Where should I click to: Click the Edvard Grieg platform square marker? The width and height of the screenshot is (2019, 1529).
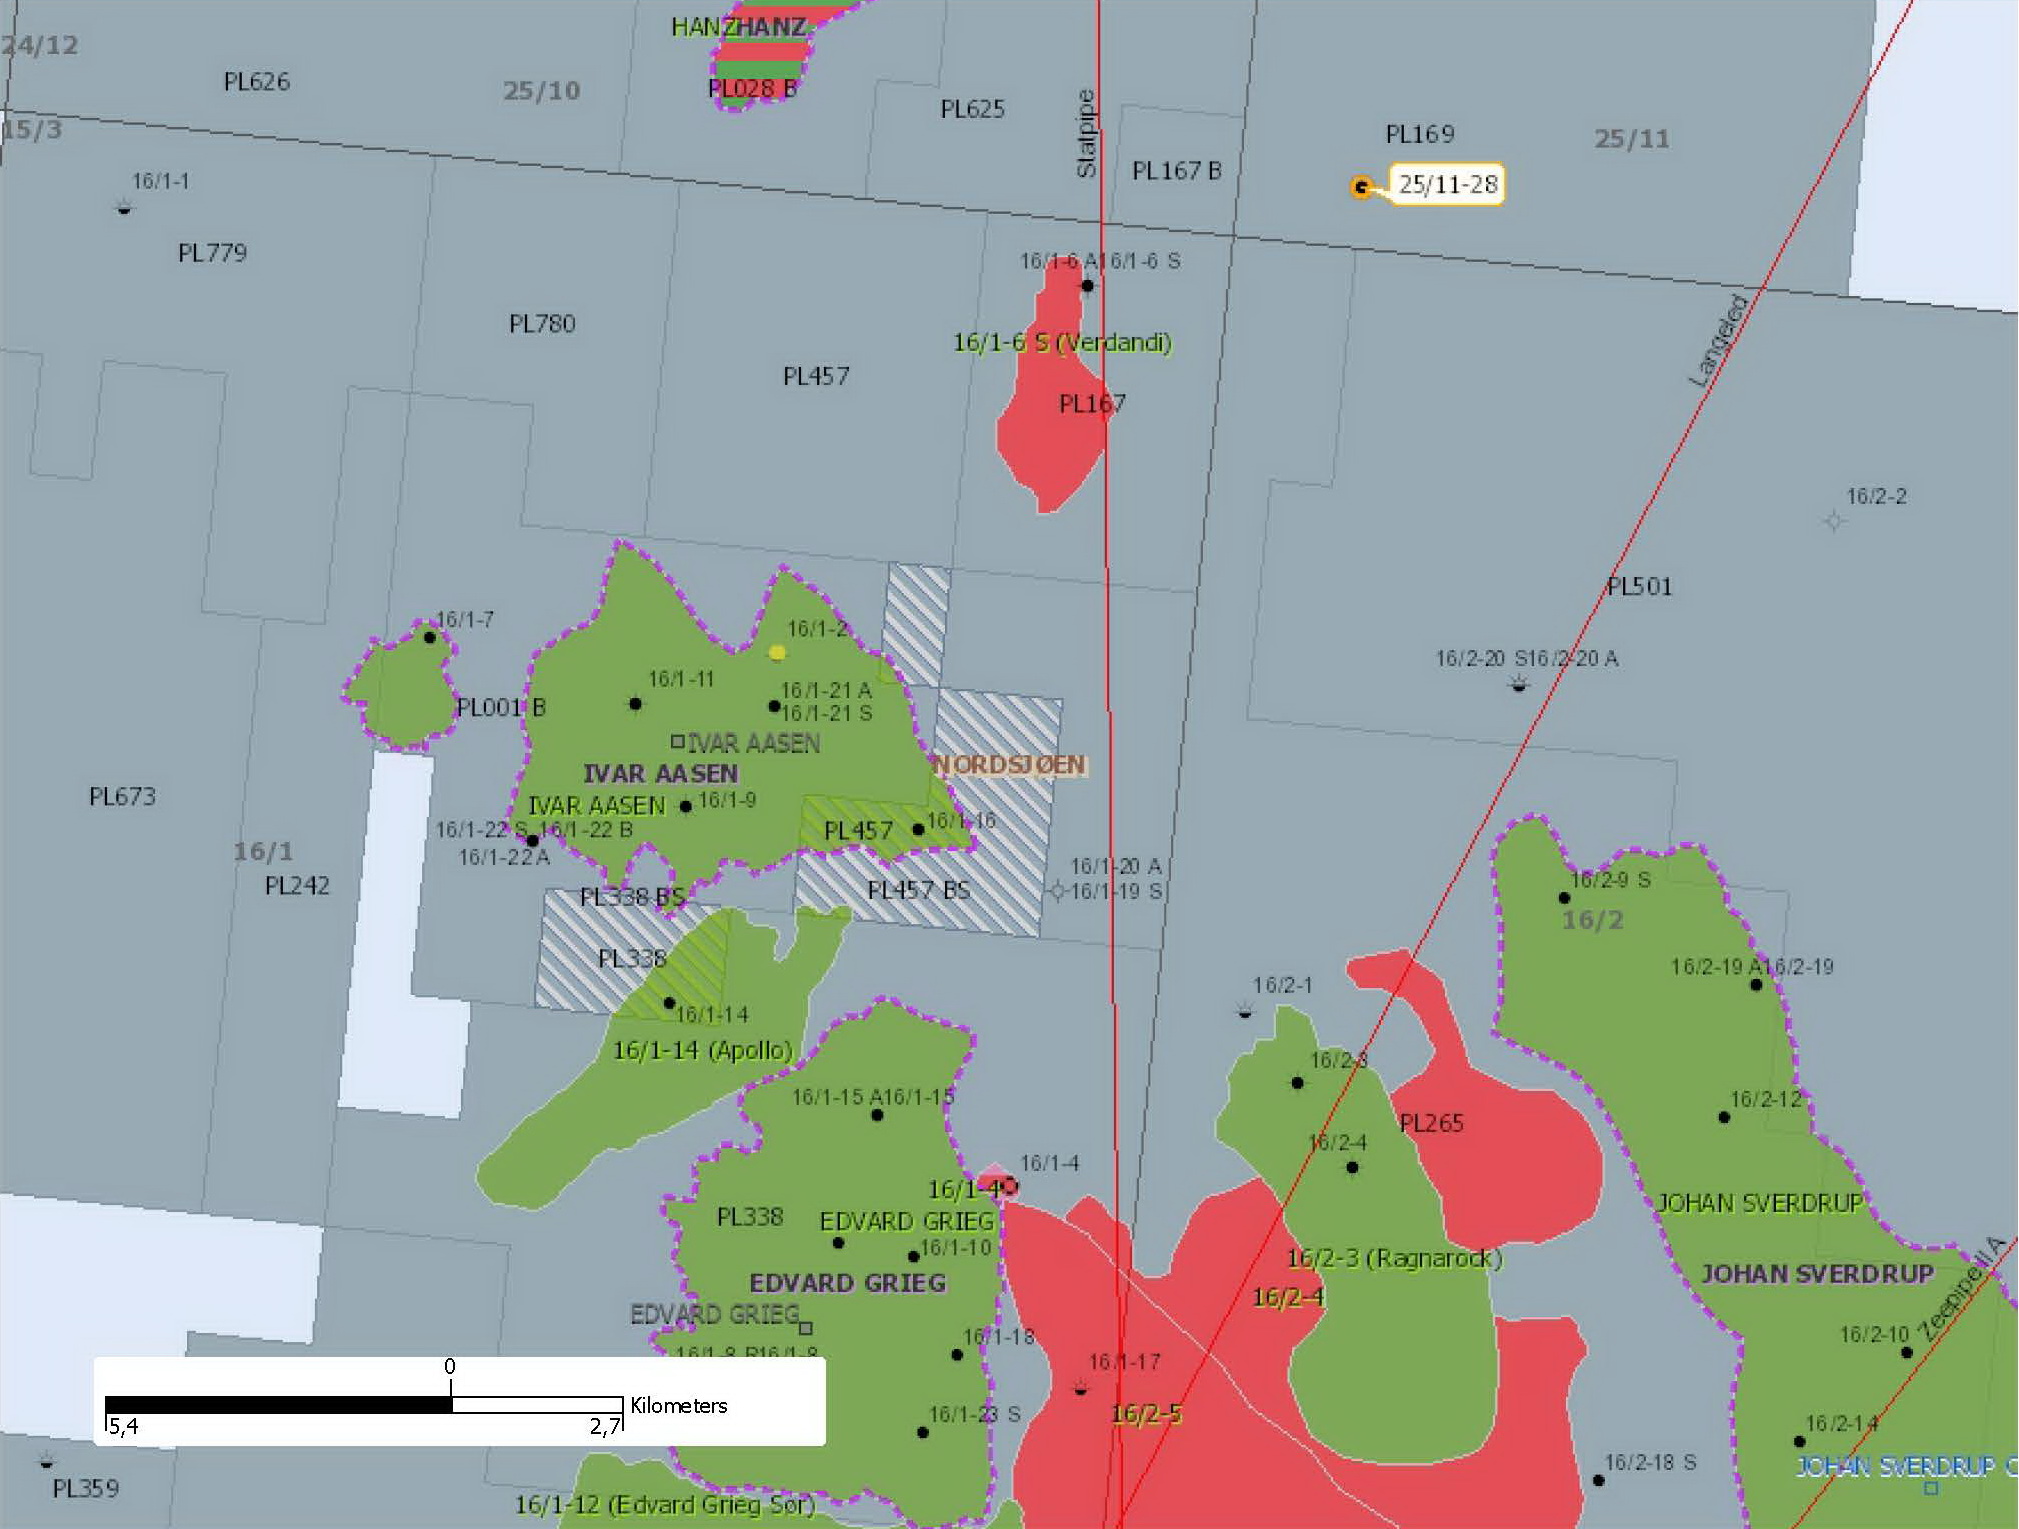coord(806,1328)
